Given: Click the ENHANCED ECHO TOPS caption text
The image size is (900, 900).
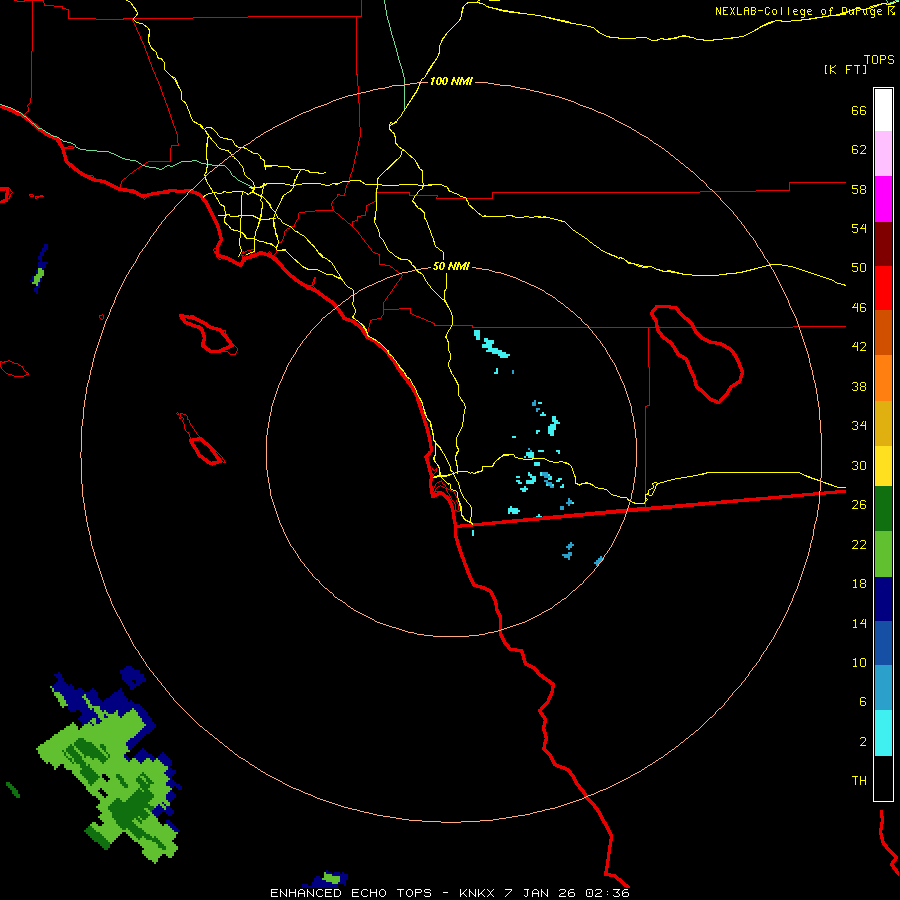Looking at the screenshot, I should [351, 893].
